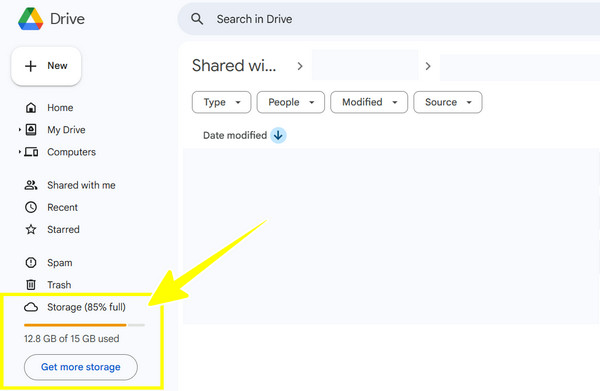Image resolution: width=600 pixels, height=391 pixels.
Task: Open the Spam folder
Action: click(x=60, y=263)
